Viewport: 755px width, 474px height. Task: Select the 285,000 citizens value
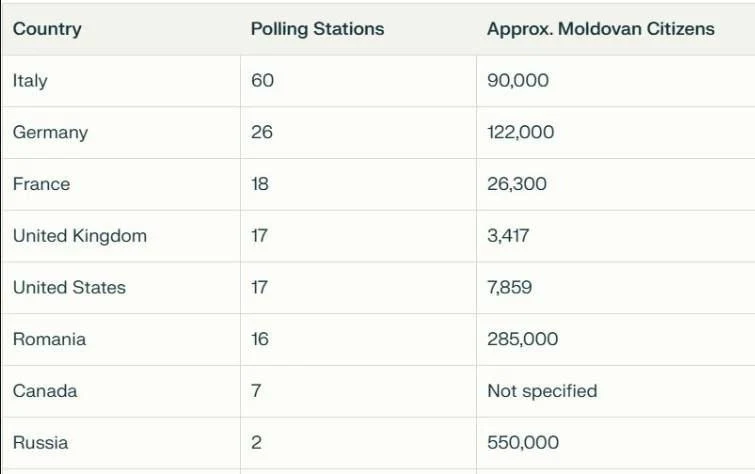[522, 340]
